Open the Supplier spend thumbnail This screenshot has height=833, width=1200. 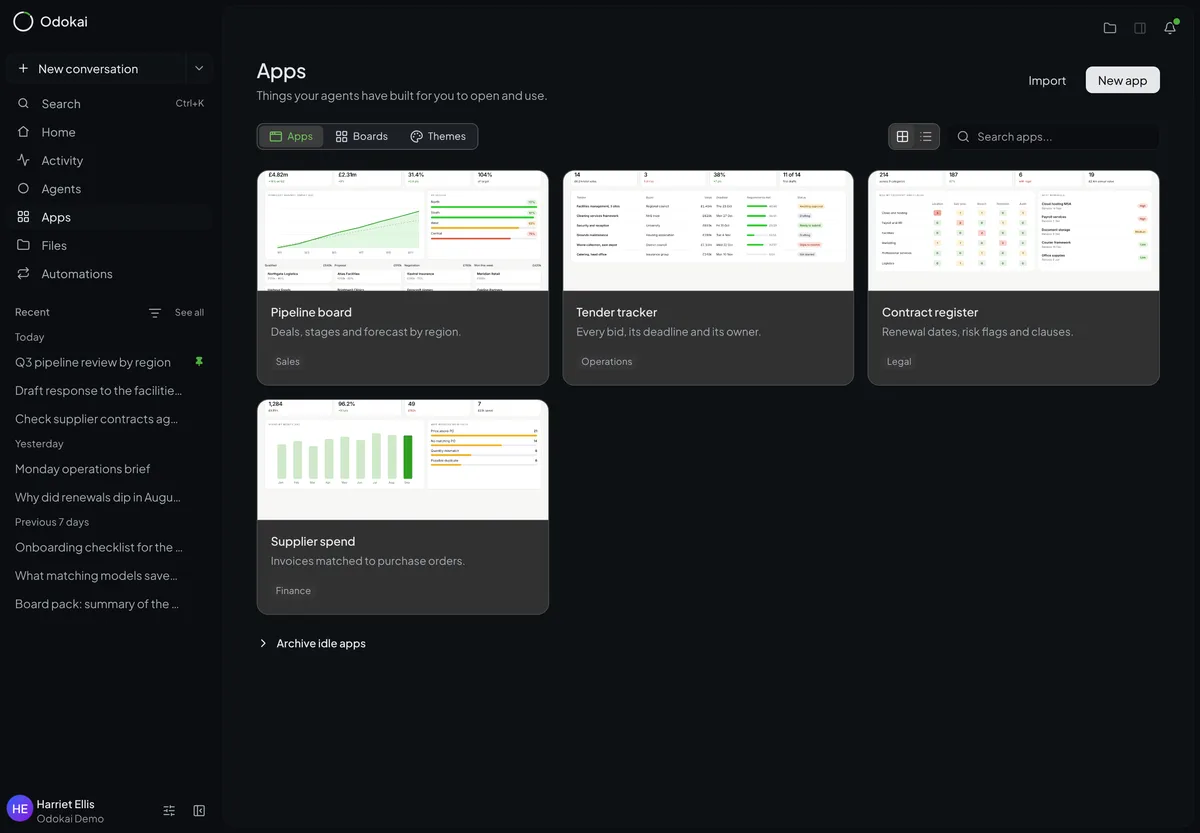pyautogui.click(x=403, y=460)
